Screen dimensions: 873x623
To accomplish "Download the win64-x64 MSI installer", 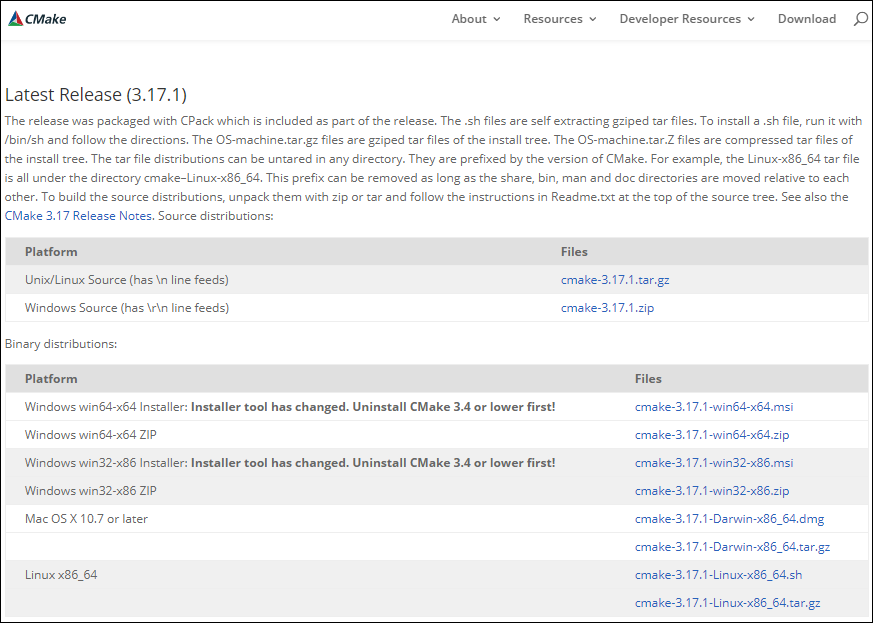I will 713,407.
